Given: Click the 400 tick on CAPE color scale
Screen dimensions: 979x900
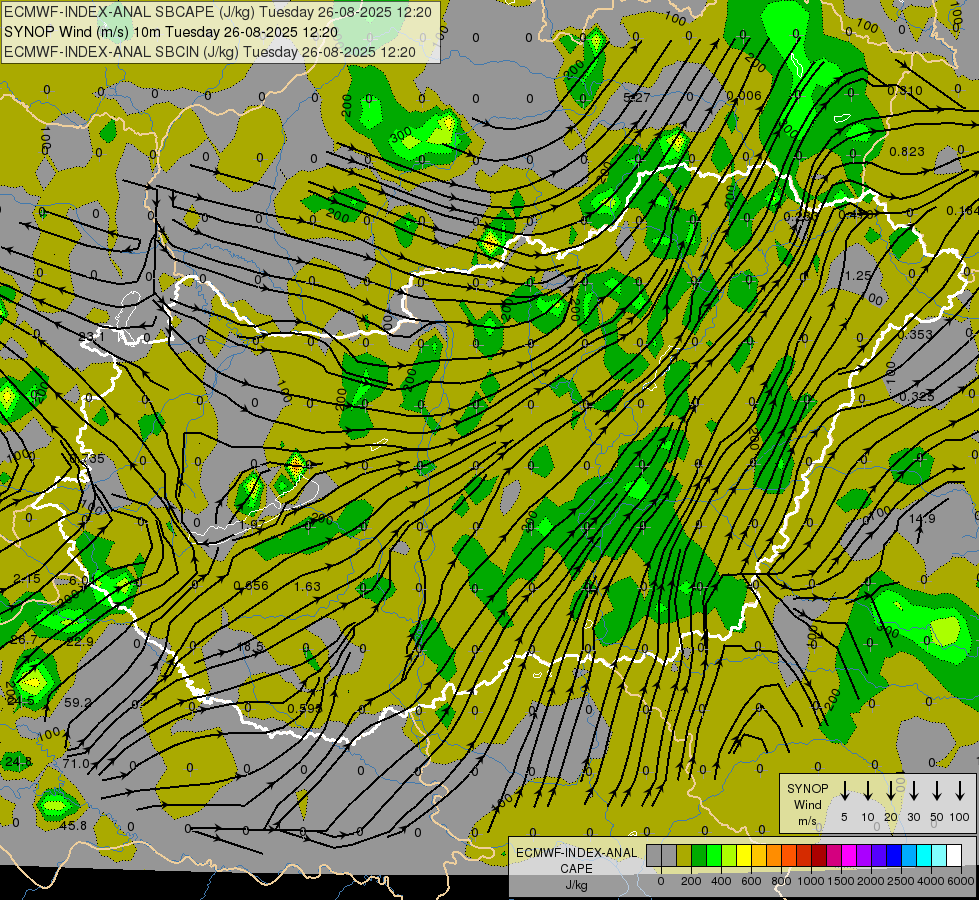Looking at the screenshot, I should point(721,881).
